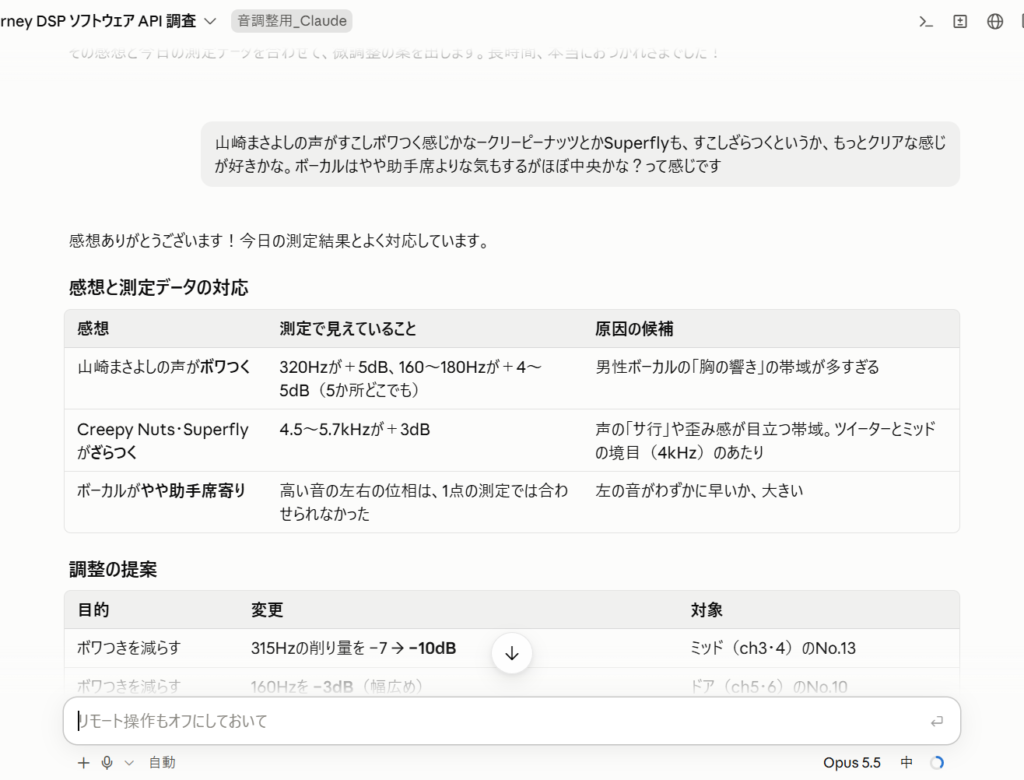Click cell 'Creepy Nuts・Superfly がざらつく'
Screen dimensions: 1024x780
[x=163, y=441]
